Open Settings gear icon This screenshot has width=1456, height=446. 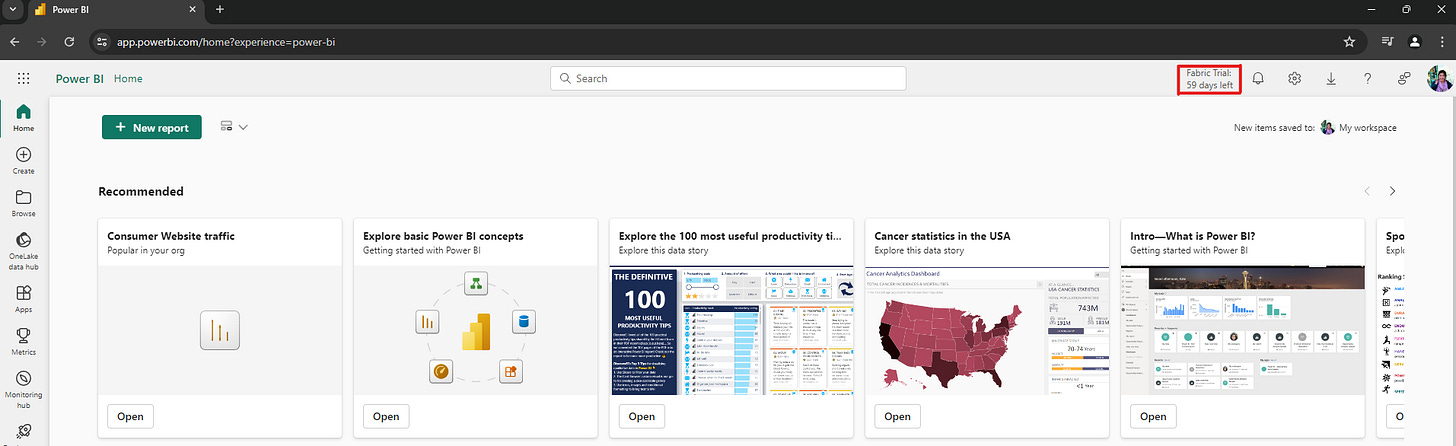1294,78
